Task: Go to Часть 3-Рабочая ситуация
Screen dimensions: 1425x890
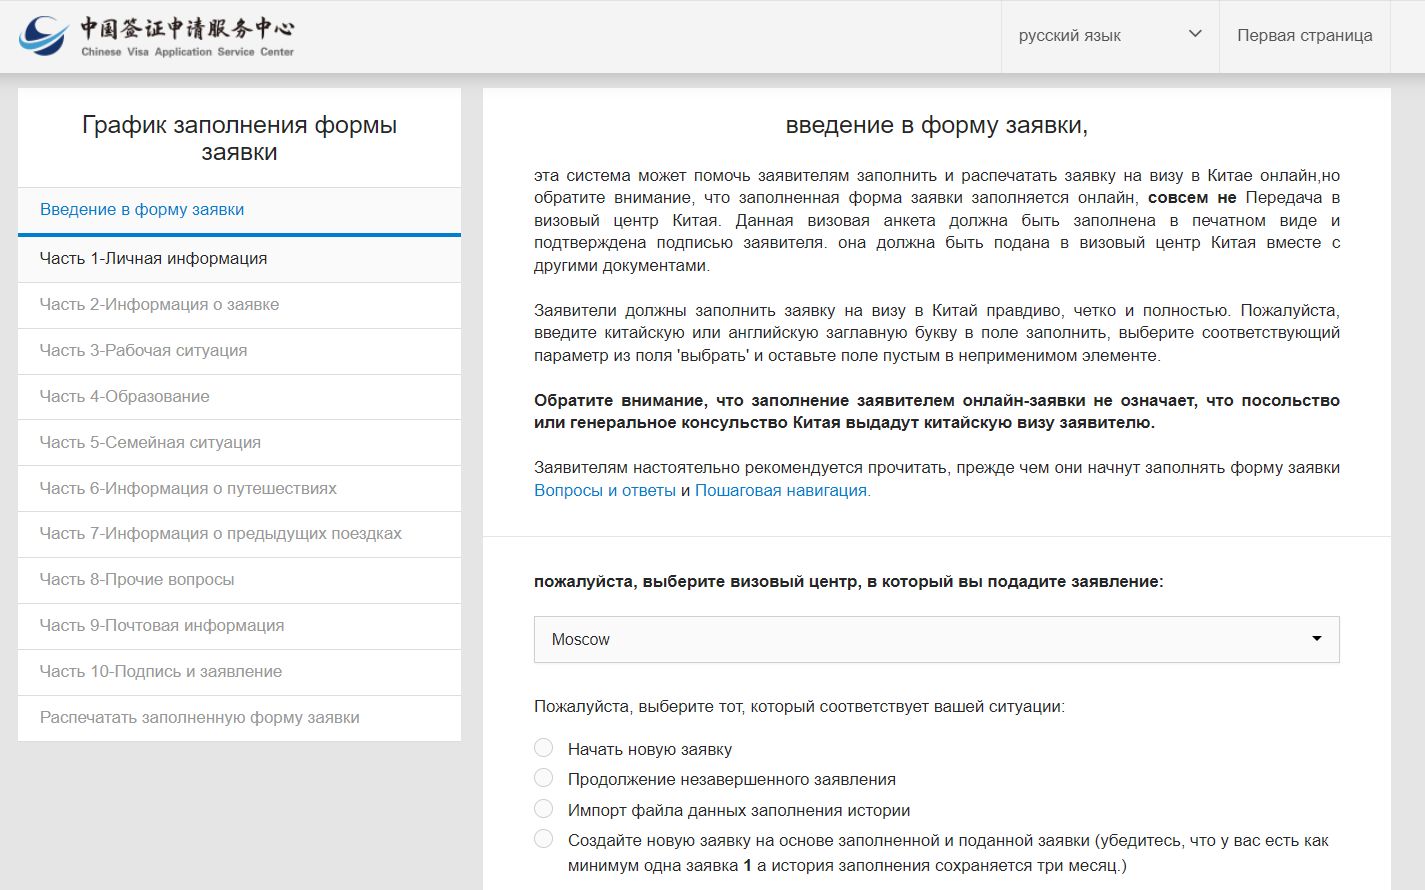Action: point(143,351)
